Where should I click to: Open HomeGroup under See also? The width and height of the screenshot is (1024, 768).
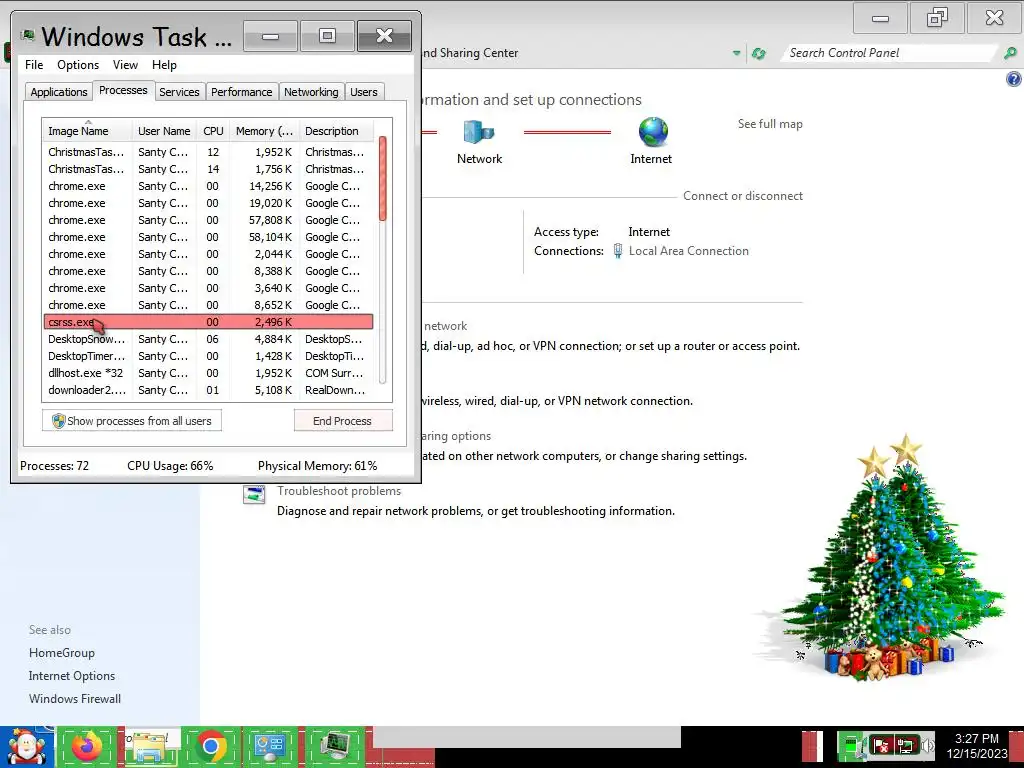point(62,653)
